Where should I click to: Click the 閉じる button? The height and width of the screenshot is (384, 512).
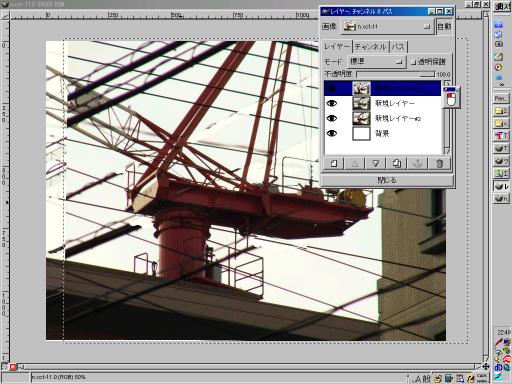tap(387, 180)
